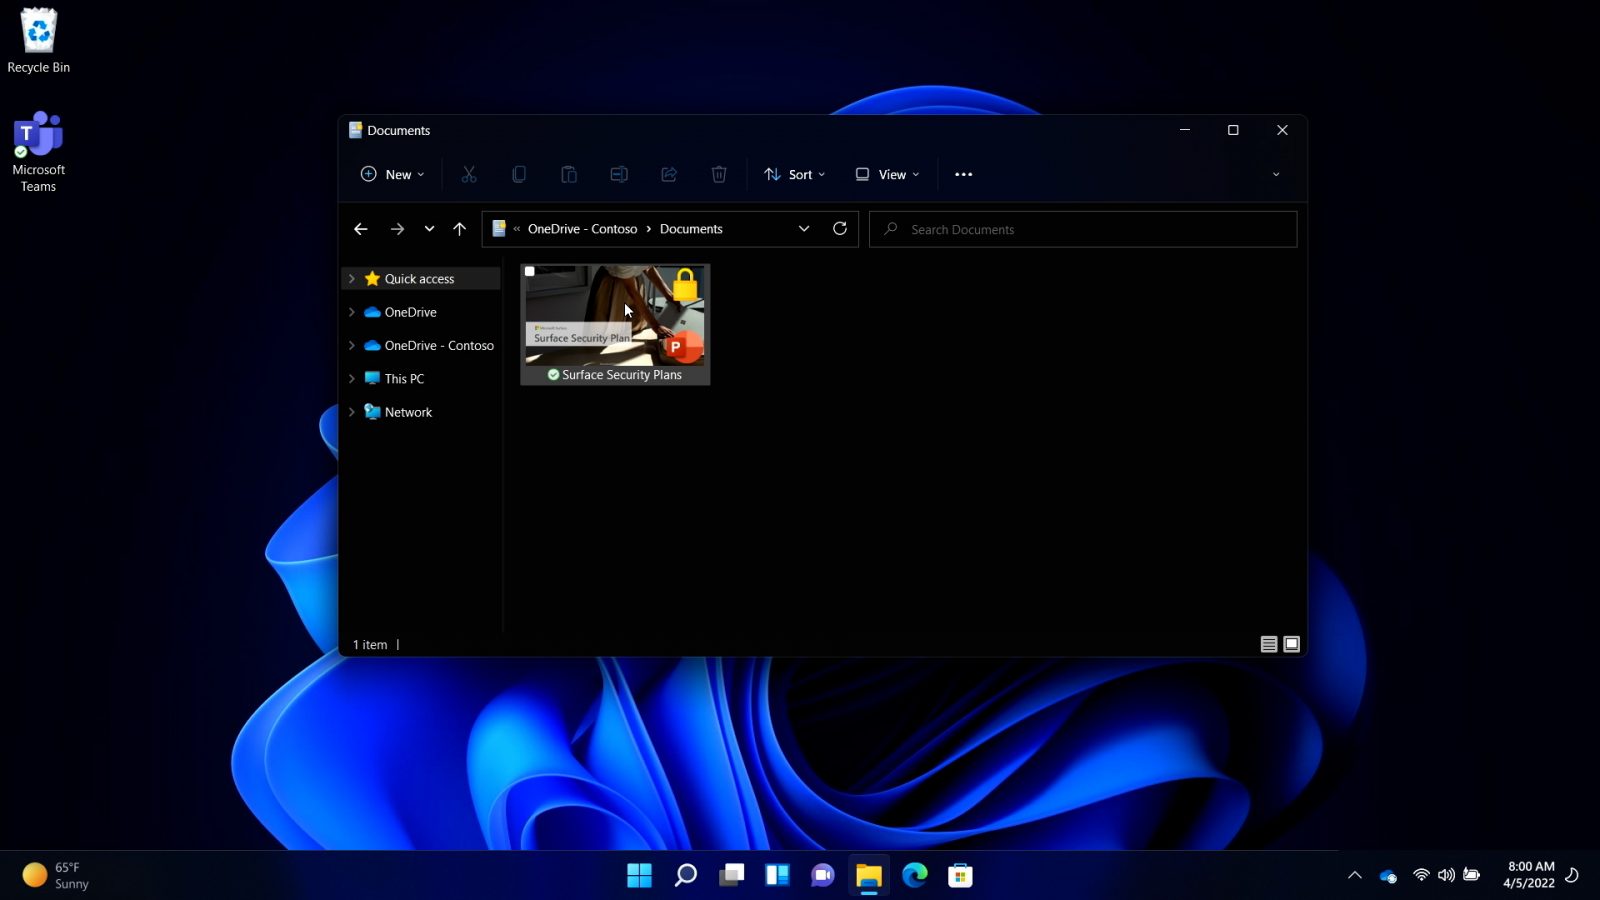Go up one folder level
The image size is (1600, 900).
pos(459,229)
